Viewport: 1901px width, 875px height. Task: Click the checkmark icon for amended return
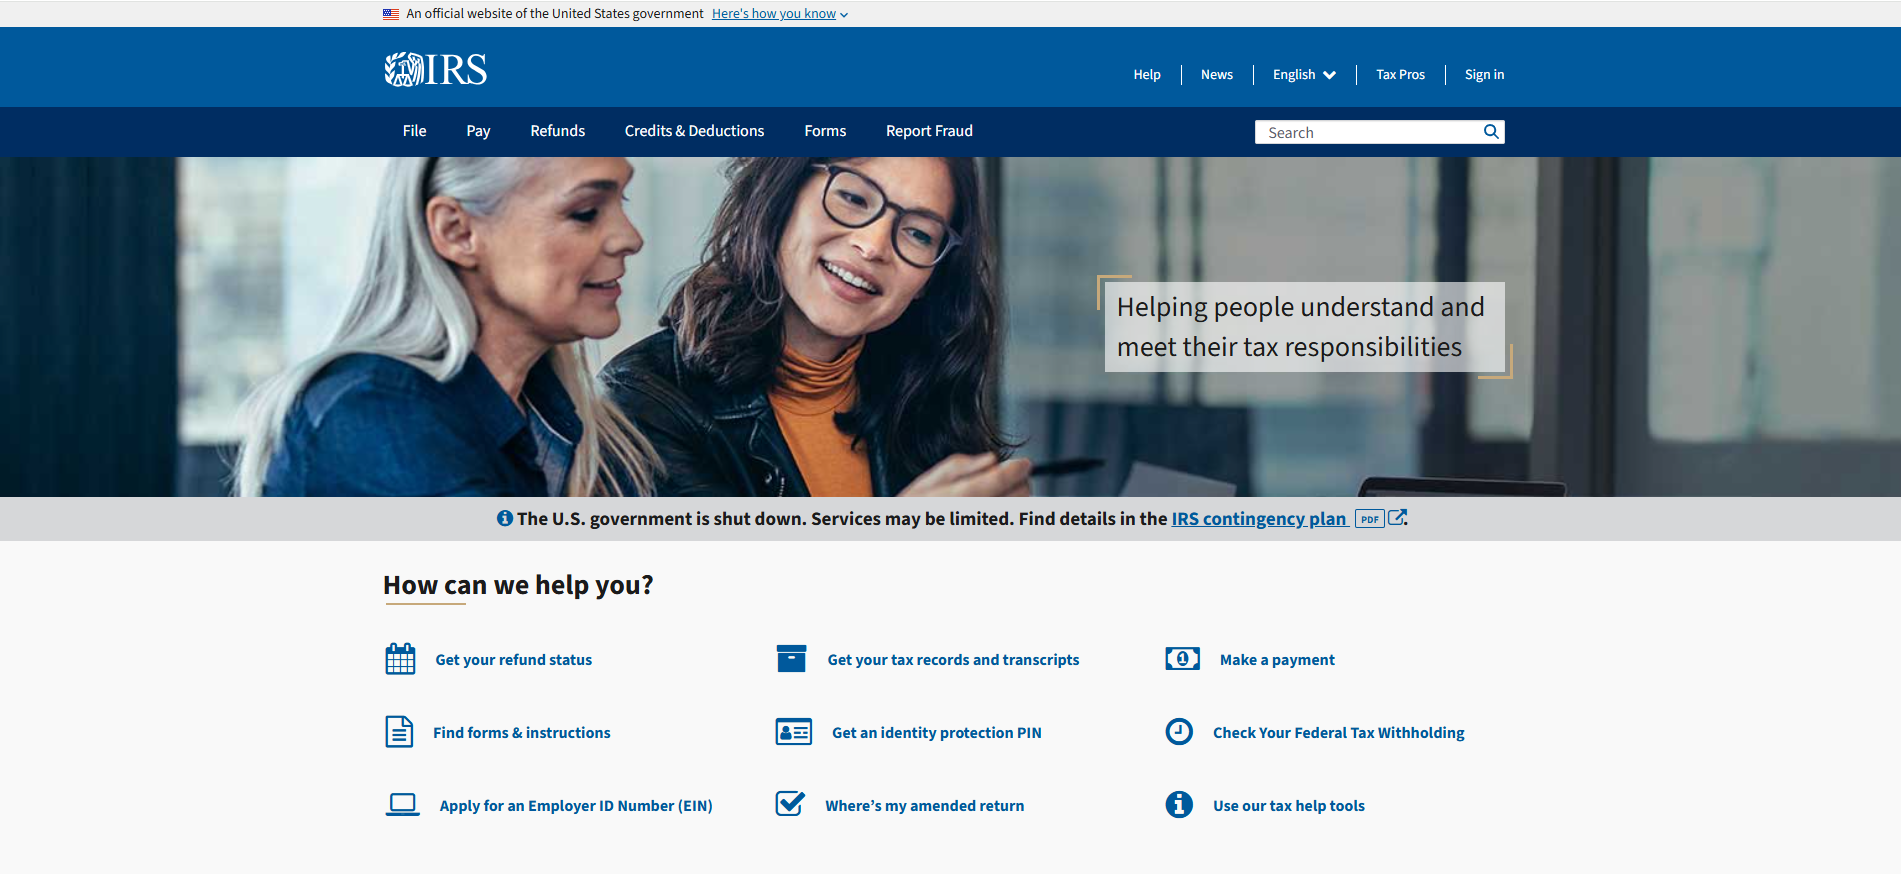(790, 804)
